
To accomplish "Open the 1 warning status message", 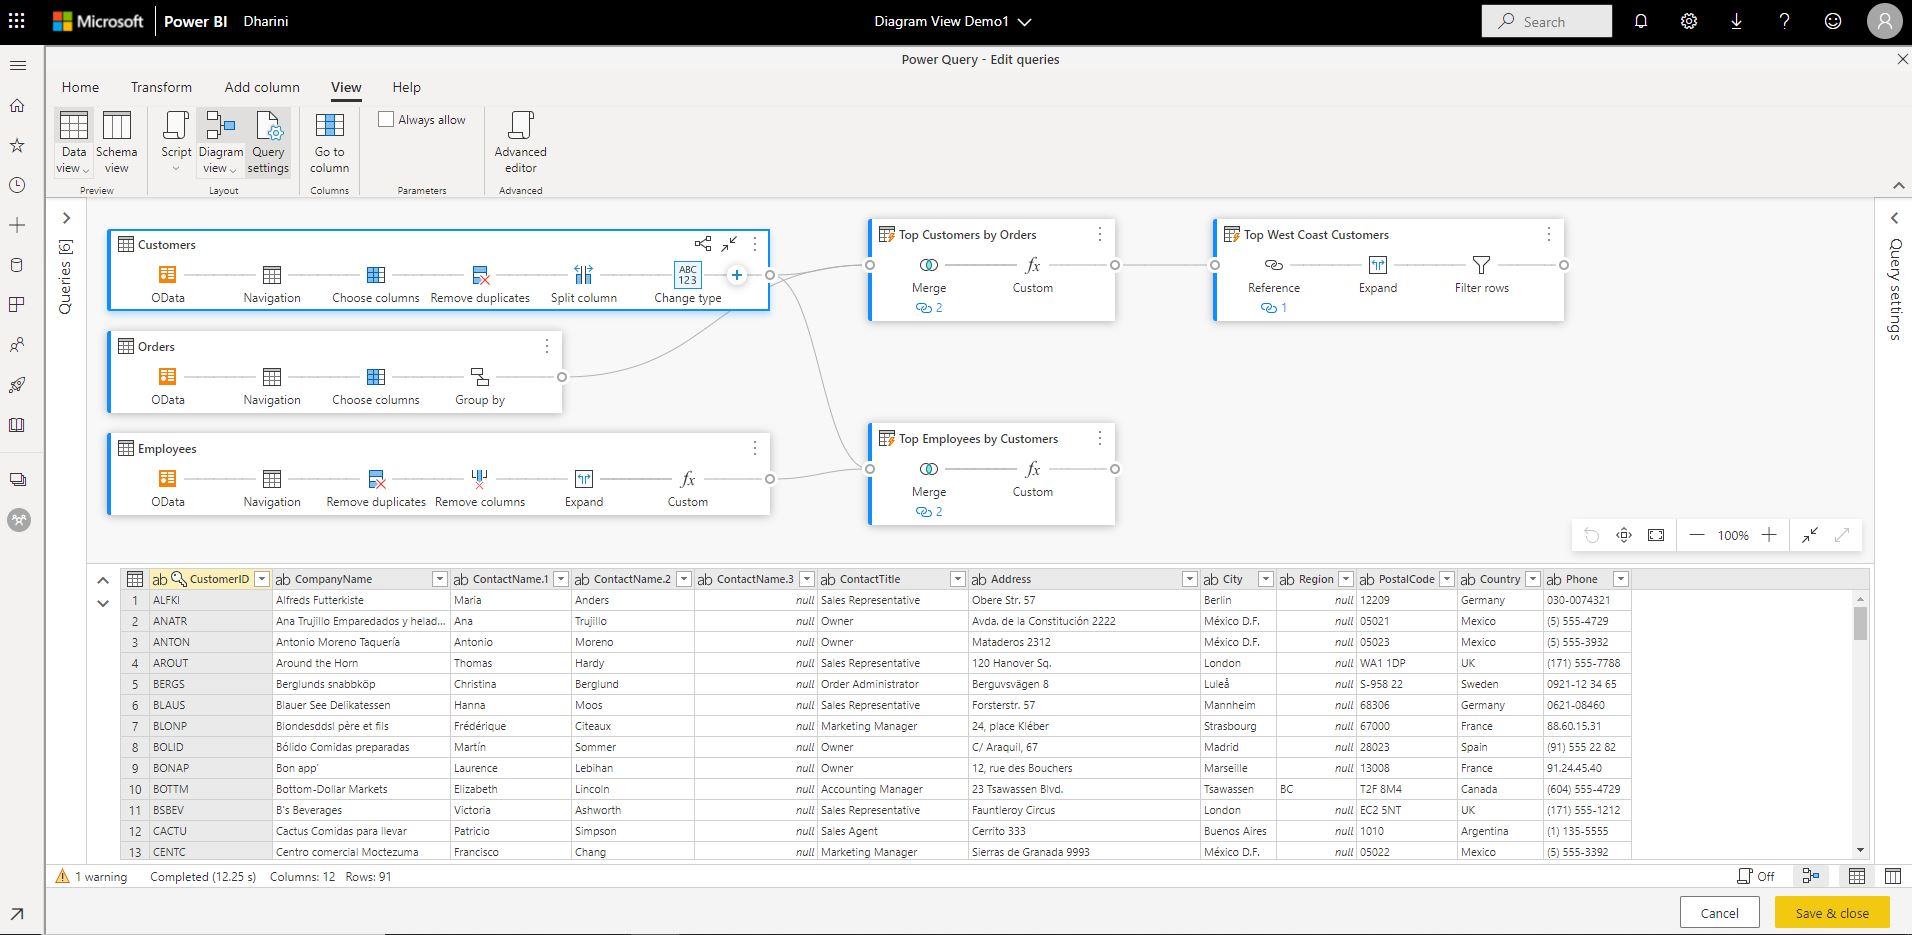I will [x=92, y=876].
